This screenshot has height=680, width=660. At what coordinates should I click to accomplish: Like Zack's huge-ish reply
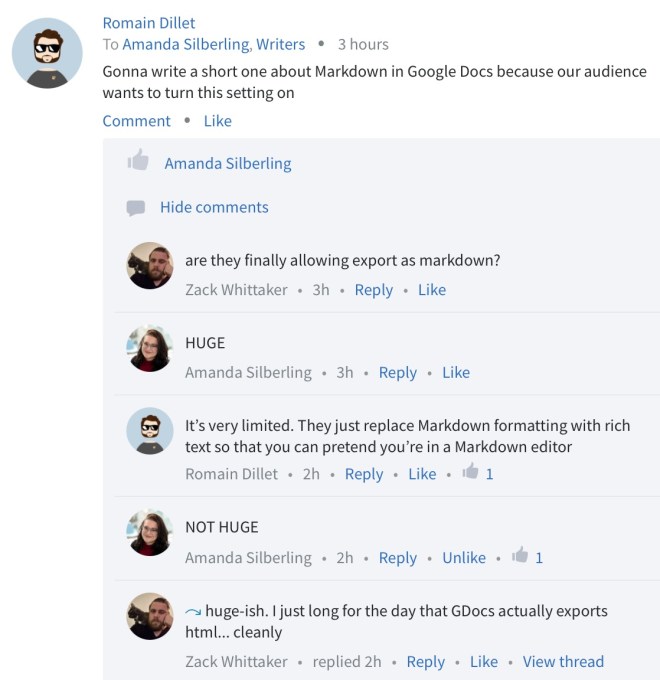point(484,661)
